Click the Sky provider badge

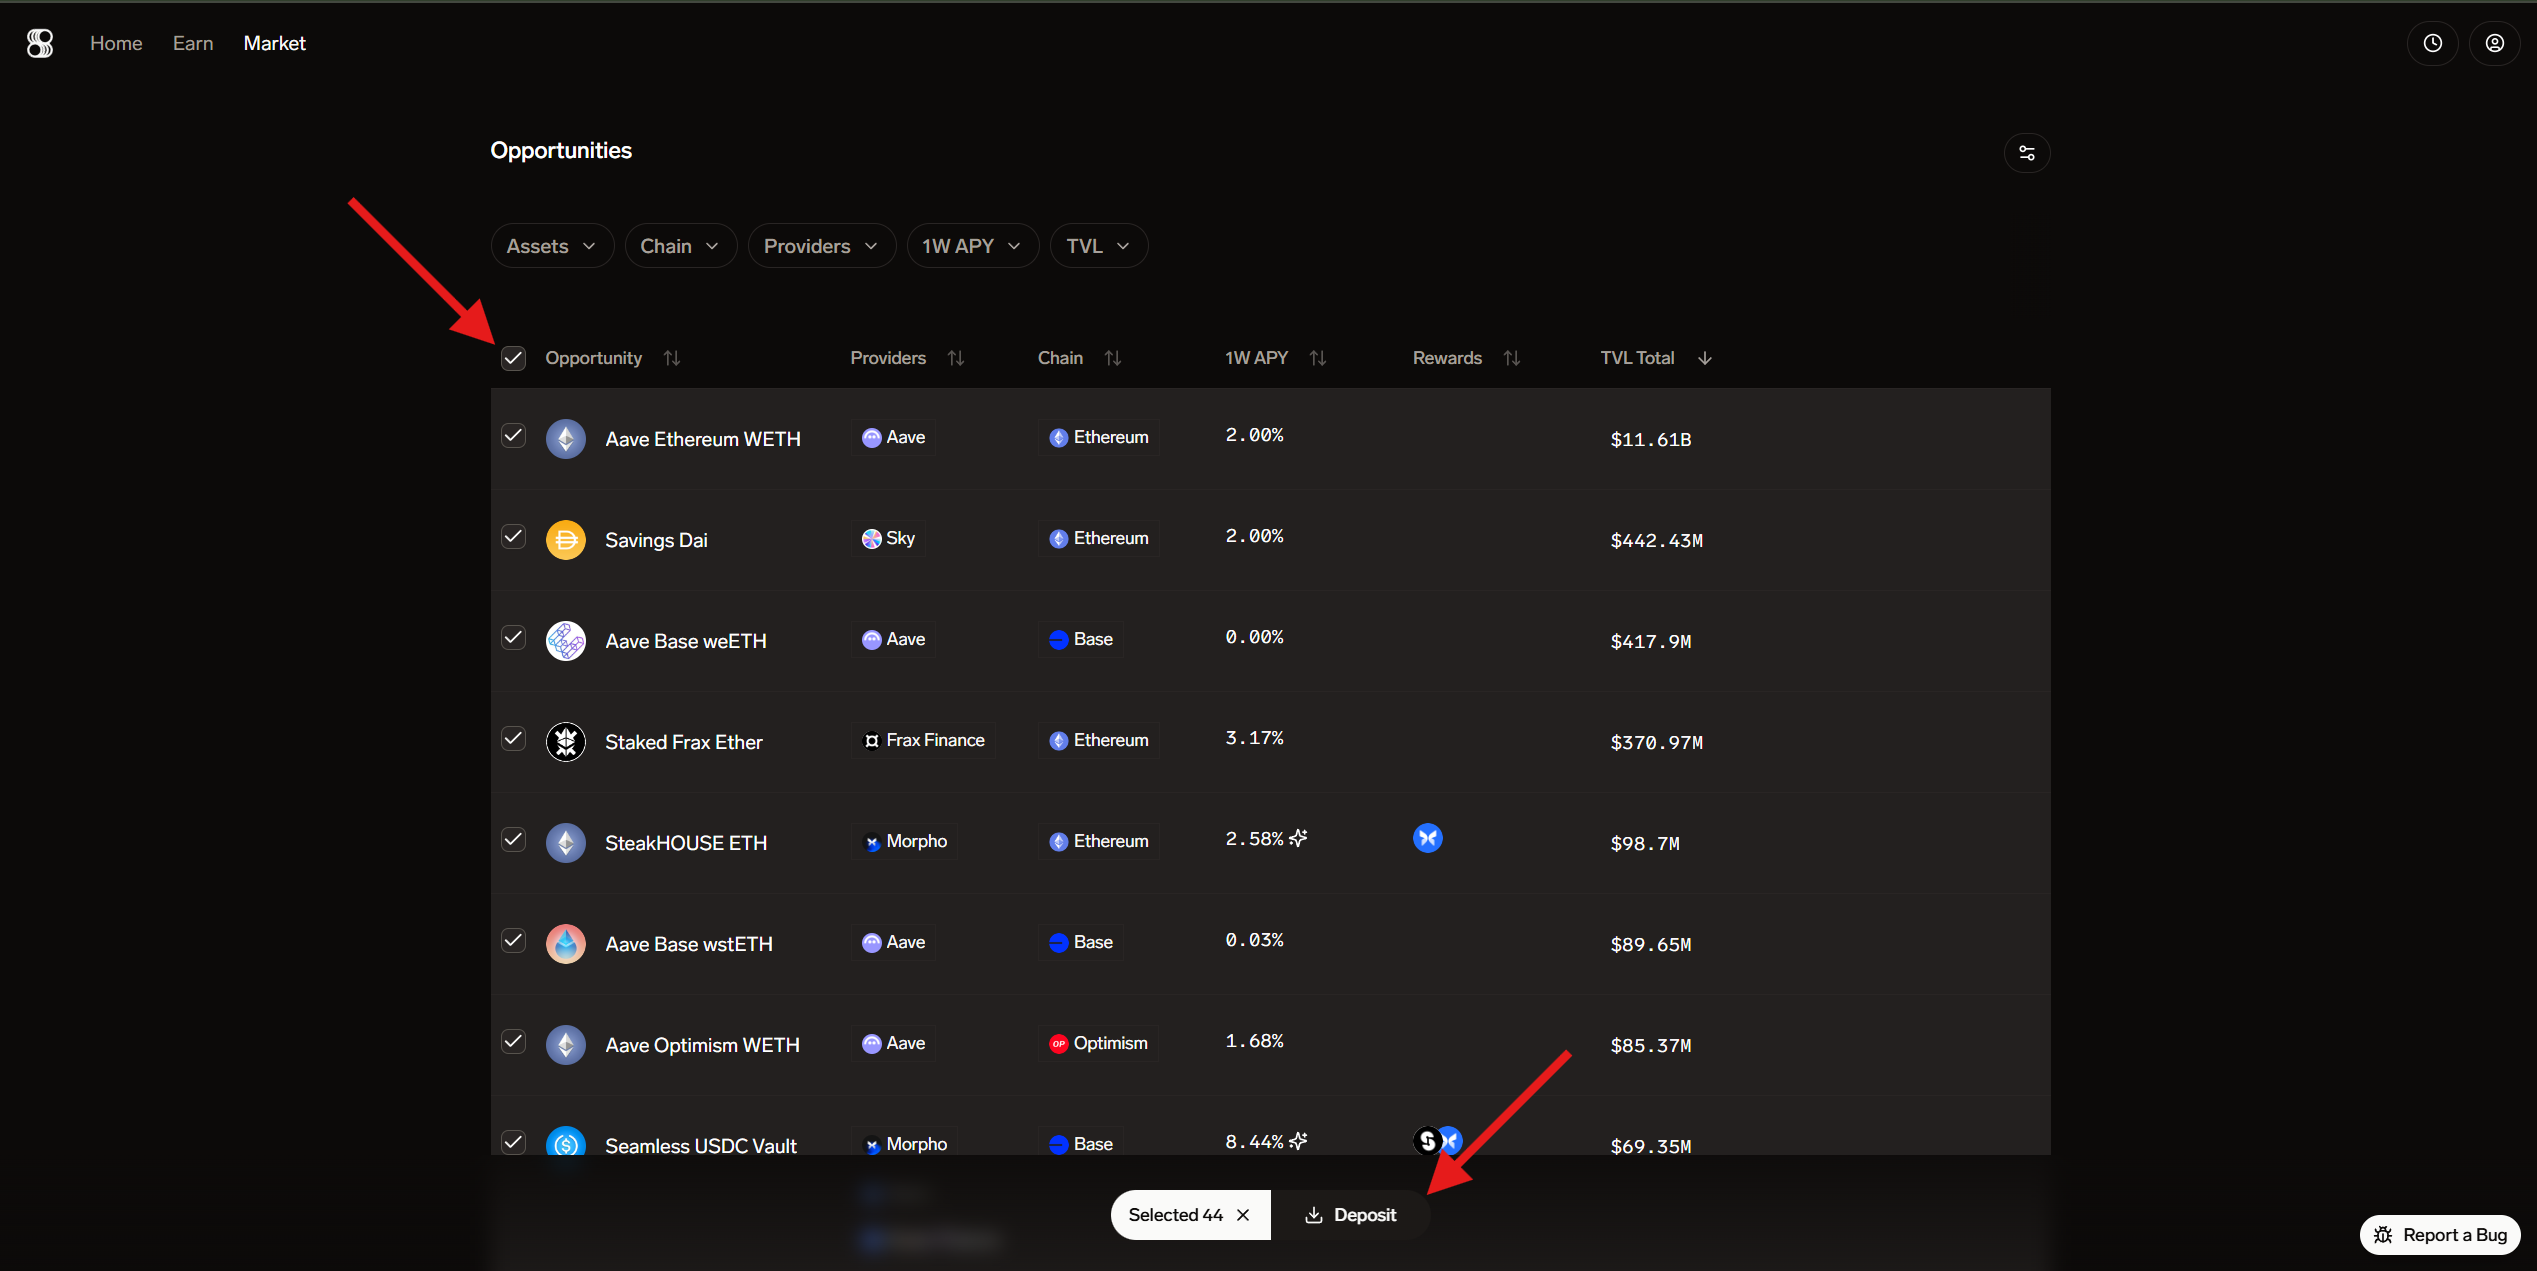coord(888,538)
